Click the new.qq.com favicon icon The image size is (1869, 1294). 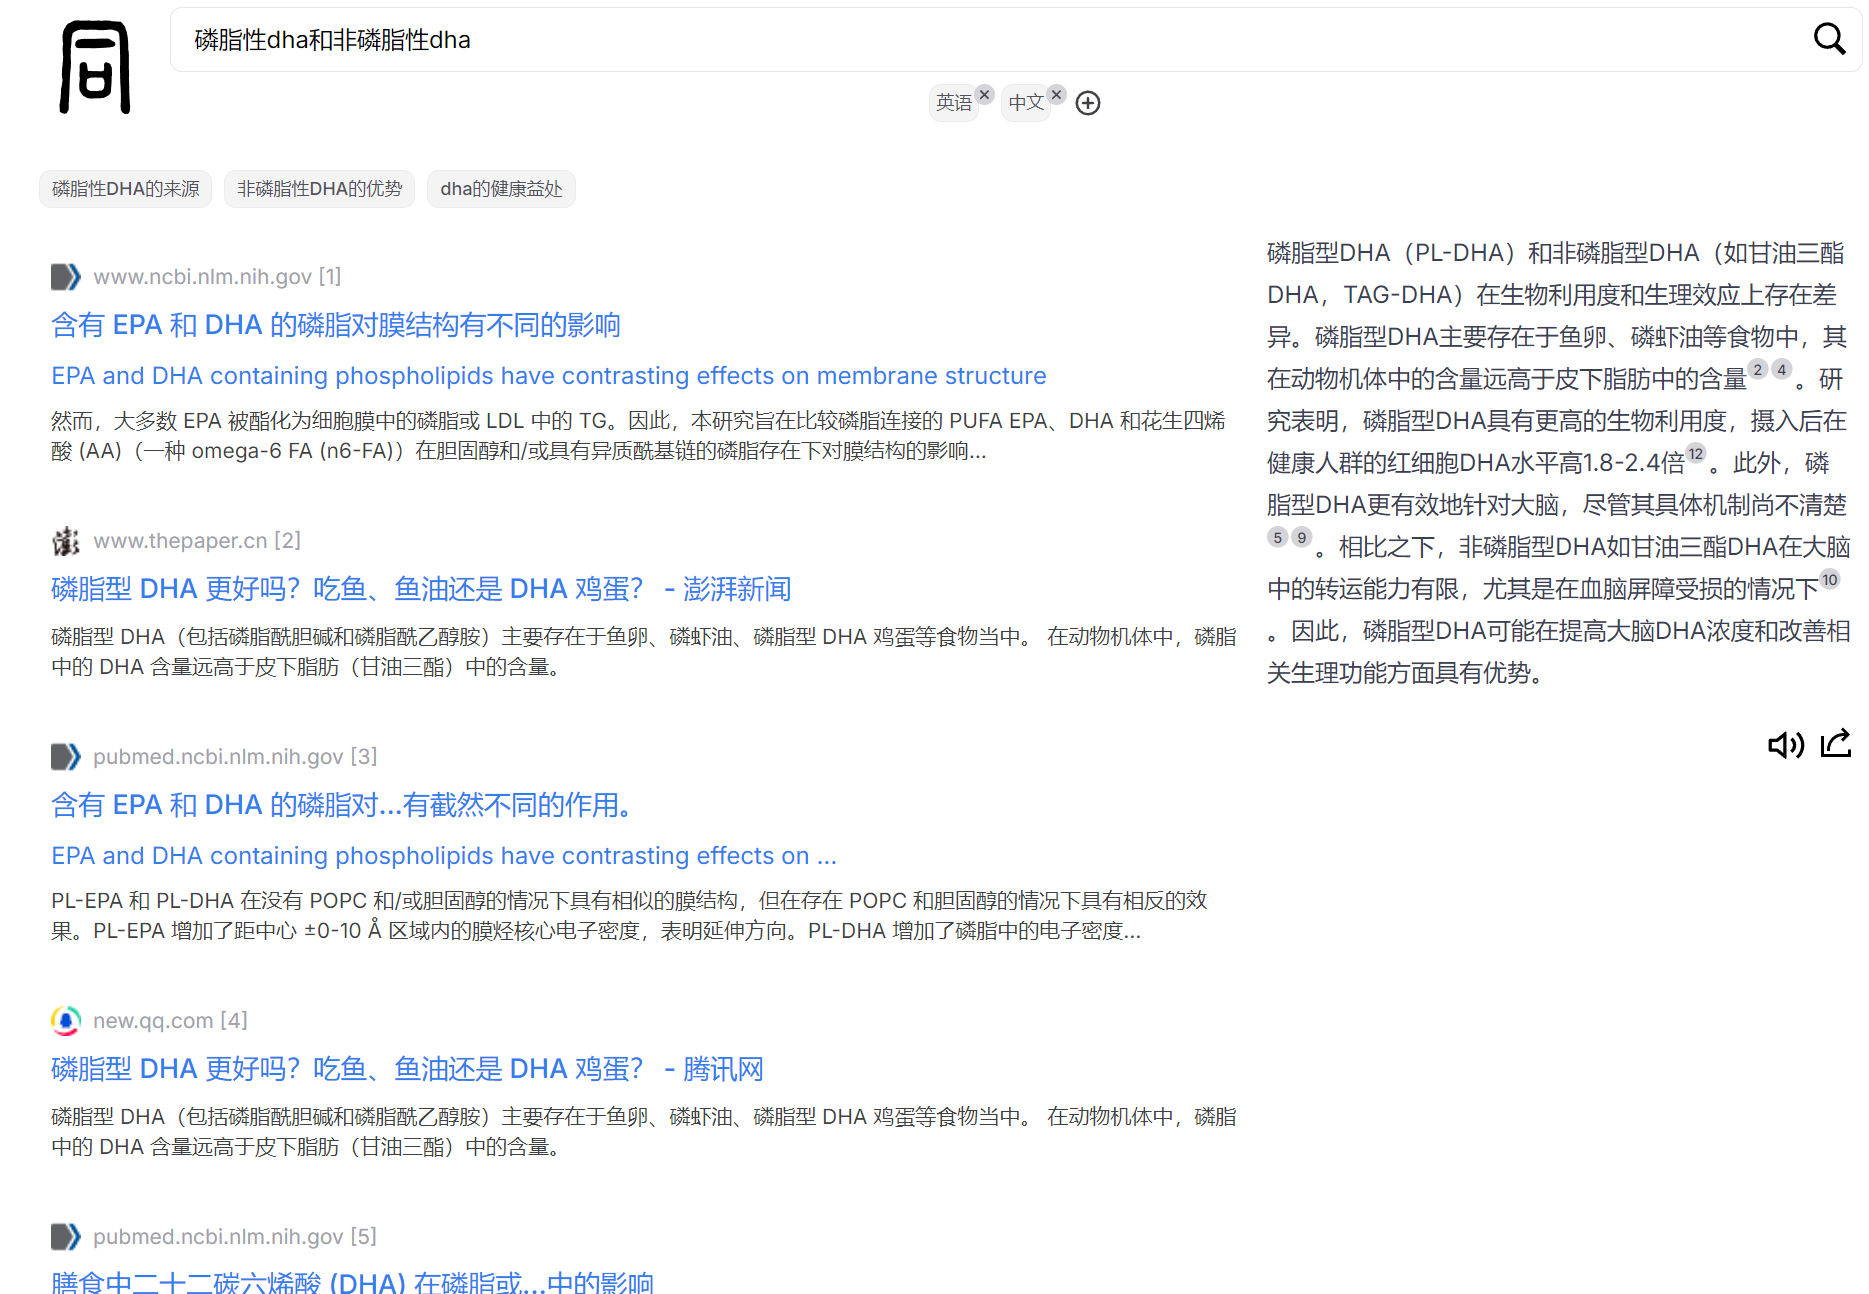[x=66, y=1021]
